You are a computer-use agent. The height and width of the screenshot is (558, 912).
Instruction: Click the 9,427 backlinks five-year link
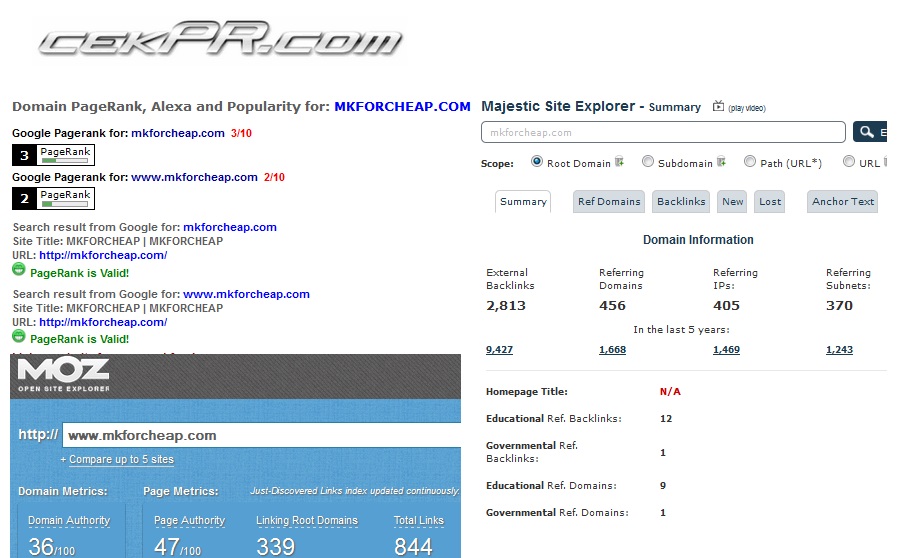pos(500,350)
